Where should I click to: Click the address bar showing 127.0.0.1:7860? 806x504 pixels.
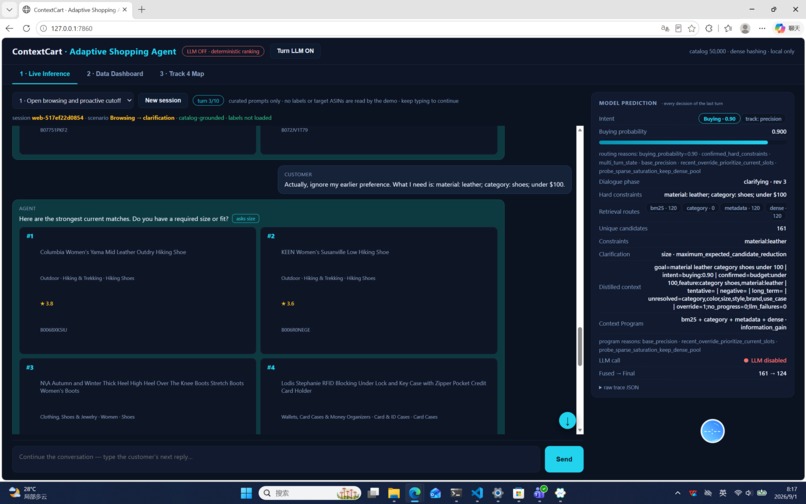click(x=350, y=28)
